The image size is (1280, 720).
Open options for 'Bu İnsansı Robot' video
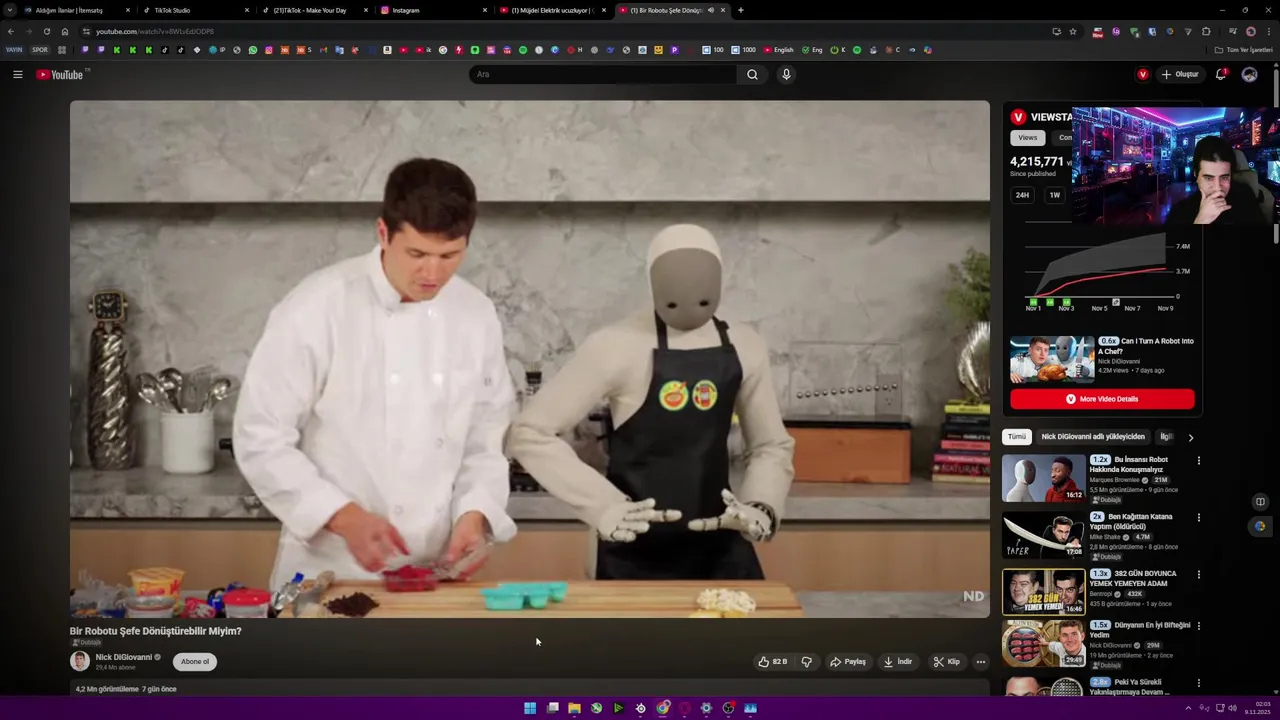1198,461
